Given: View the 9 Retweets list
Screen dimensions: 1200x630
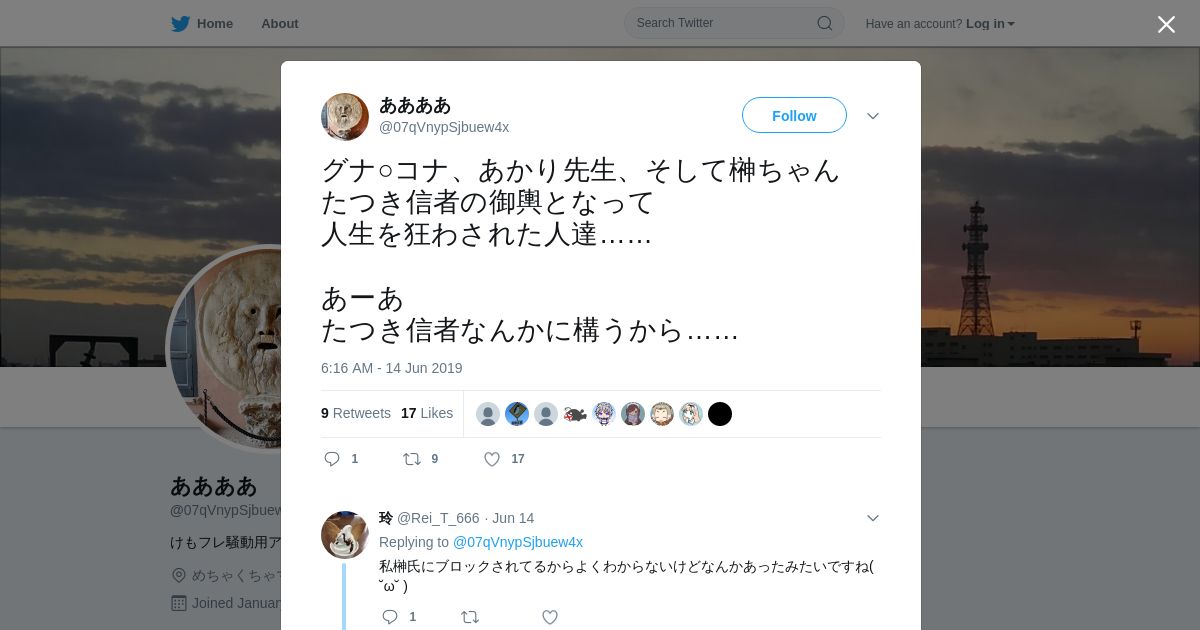Looking at the screenshot, I should [x=356, y=413].
